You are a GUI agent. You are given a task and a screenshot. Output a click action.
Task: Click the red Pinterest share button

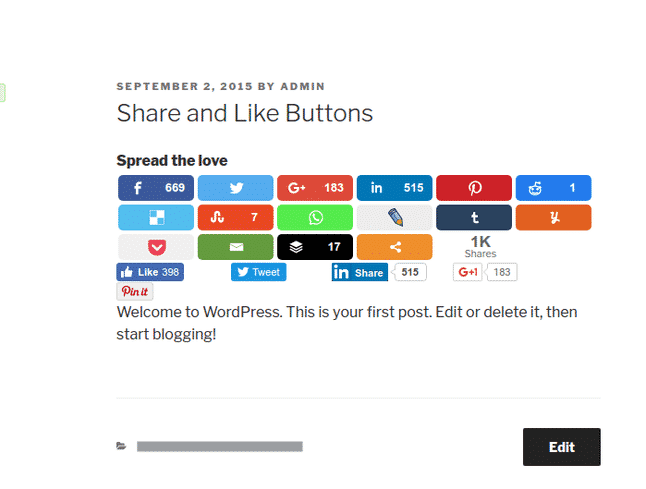click(473, 188)
